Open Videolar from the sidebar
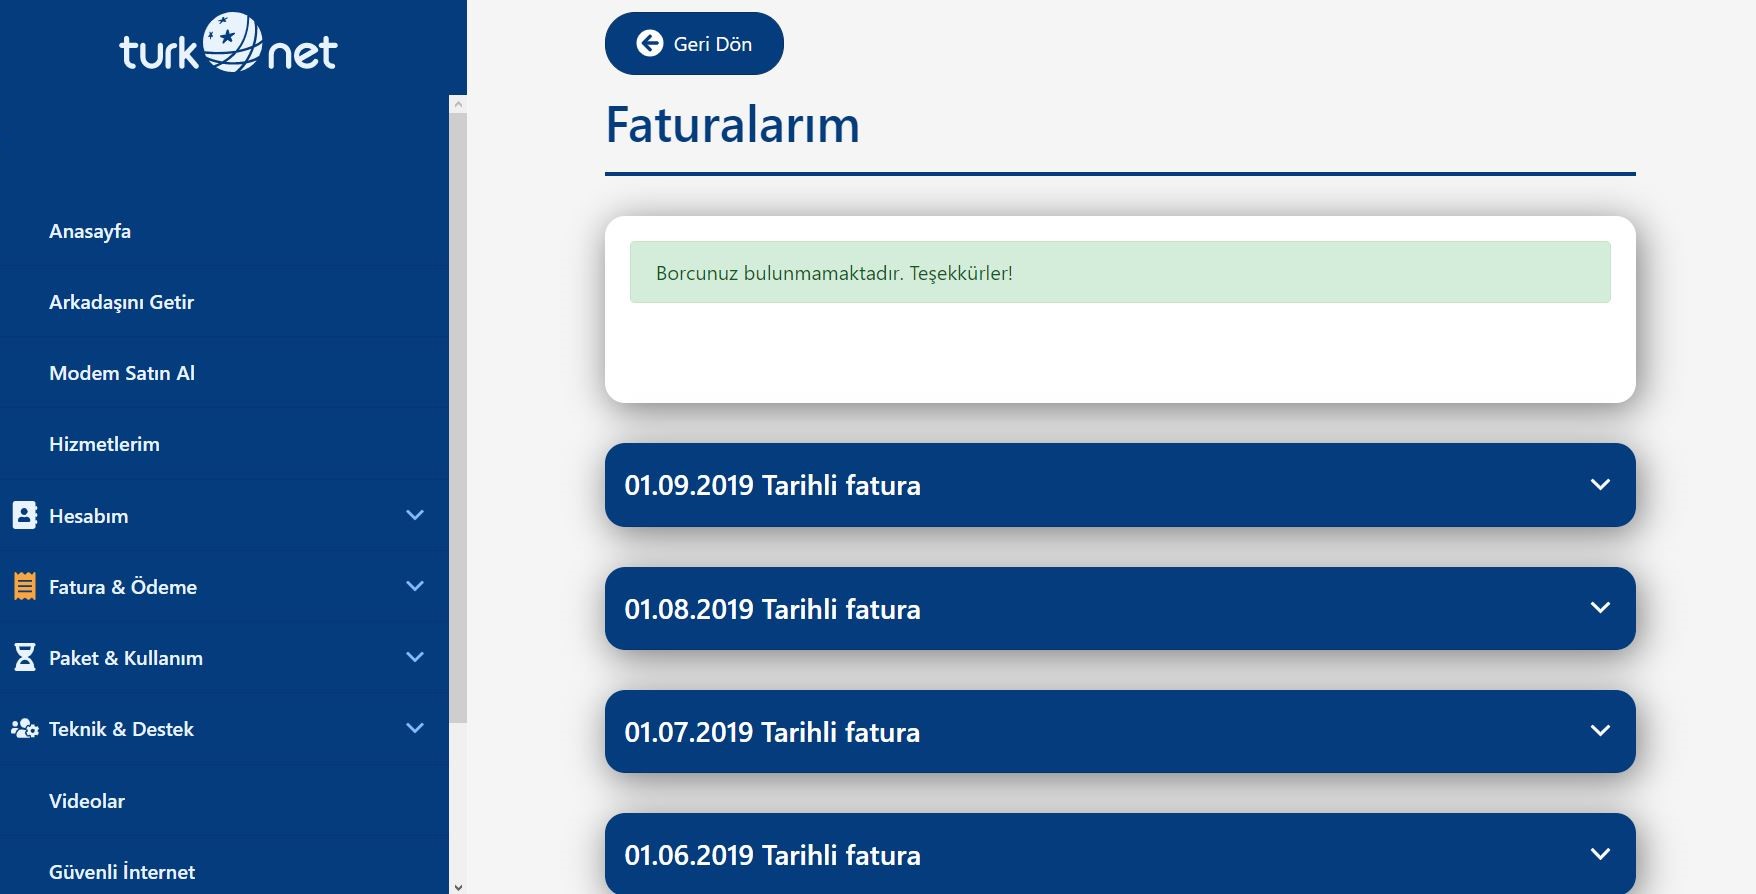The height and width of the screenshot is (894, 1756). pos(87,801)
